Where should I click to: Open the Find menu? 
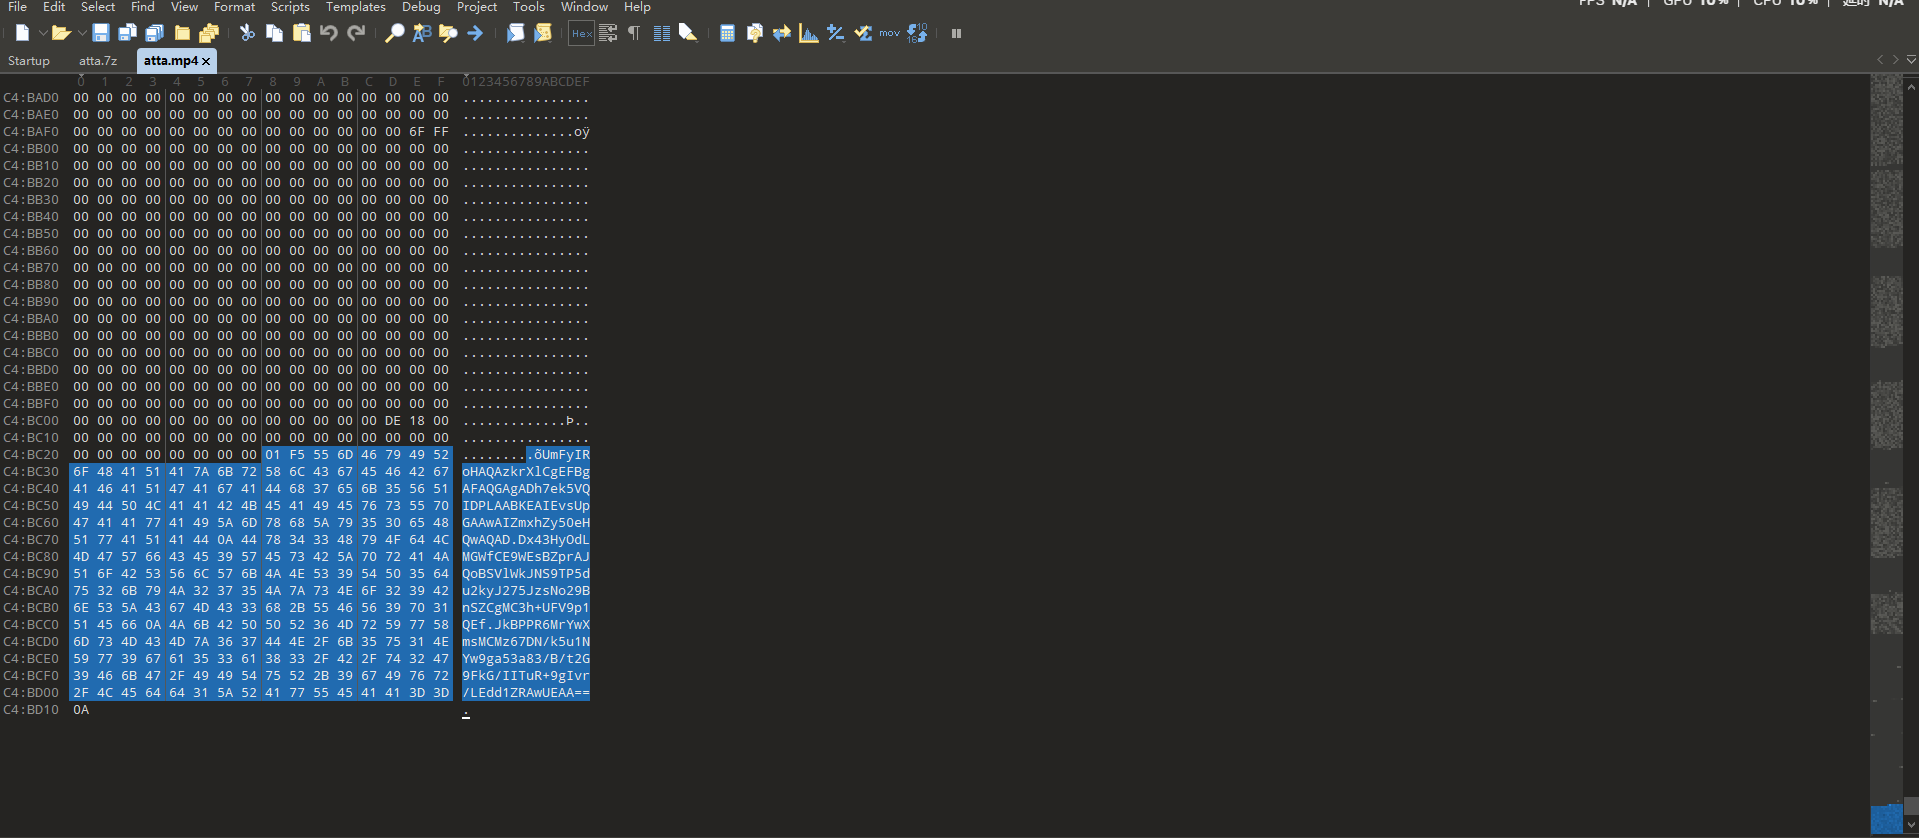pyautogui.click(x=143, y=7)
